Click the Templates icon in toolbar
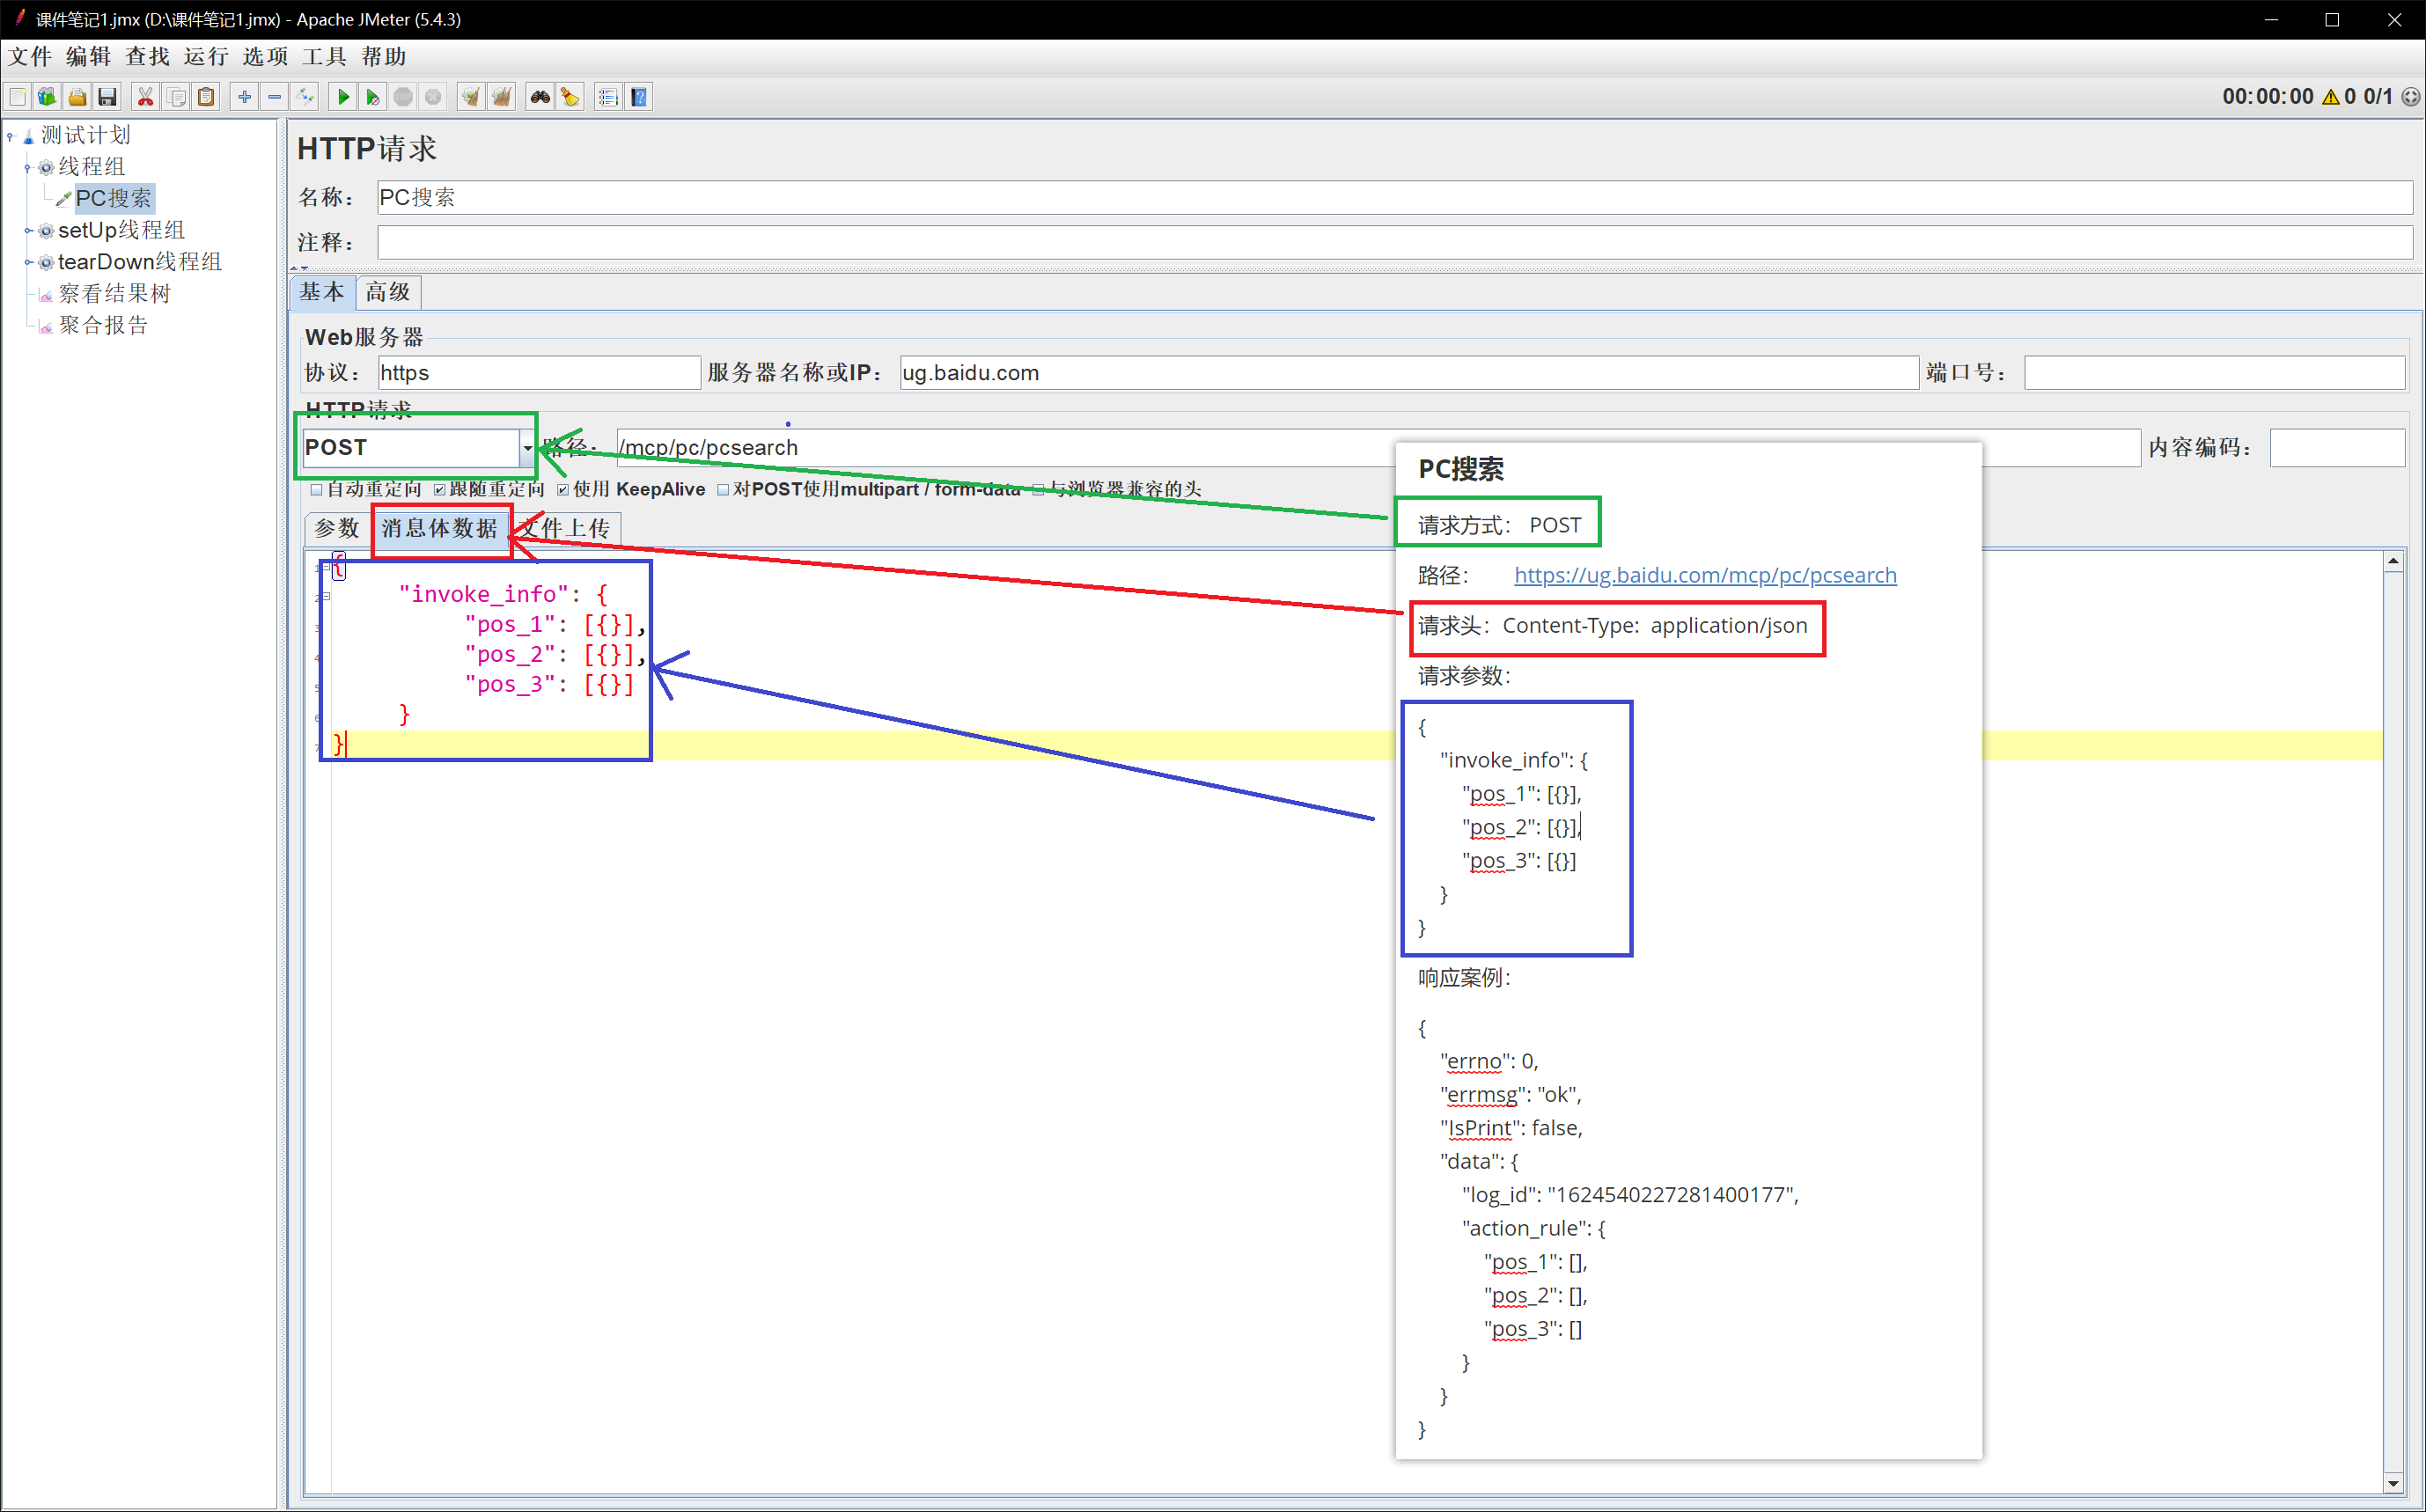This screenshot has width=2426, height=1512. [47, 97]
